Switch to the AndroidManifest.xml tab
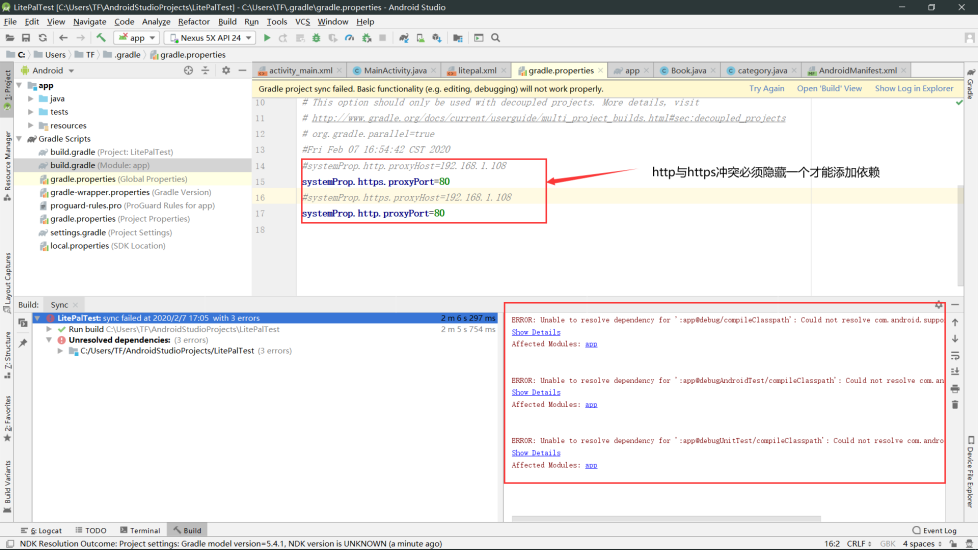 coord(857,71)
